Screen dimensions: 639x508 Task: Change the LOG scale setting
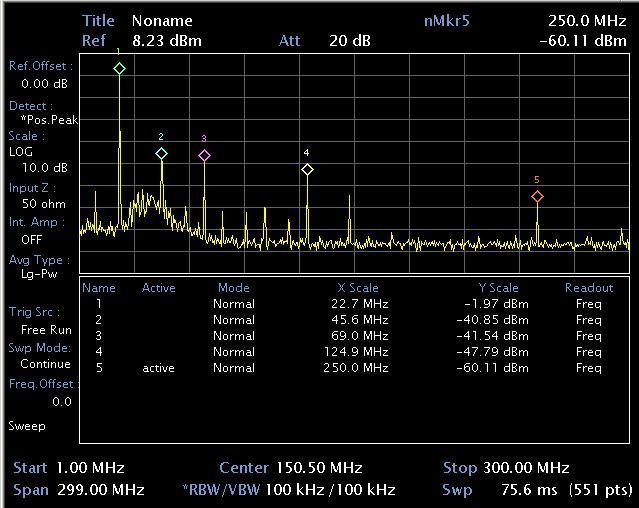(21, 152)
